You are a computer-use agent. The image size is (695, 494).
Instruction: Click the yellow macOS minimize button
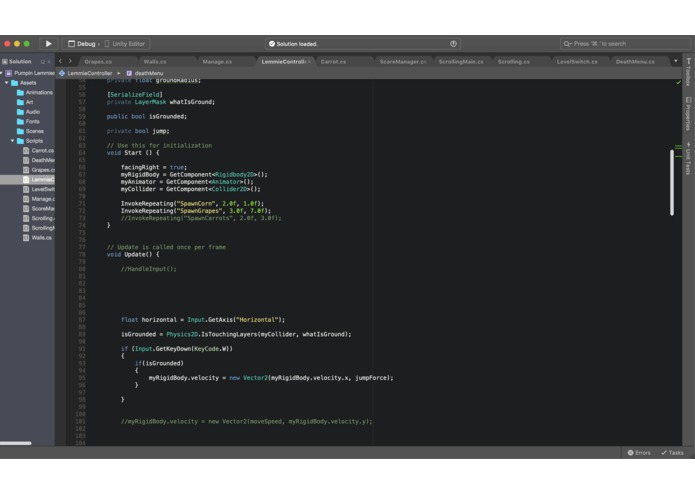(17, 44)
